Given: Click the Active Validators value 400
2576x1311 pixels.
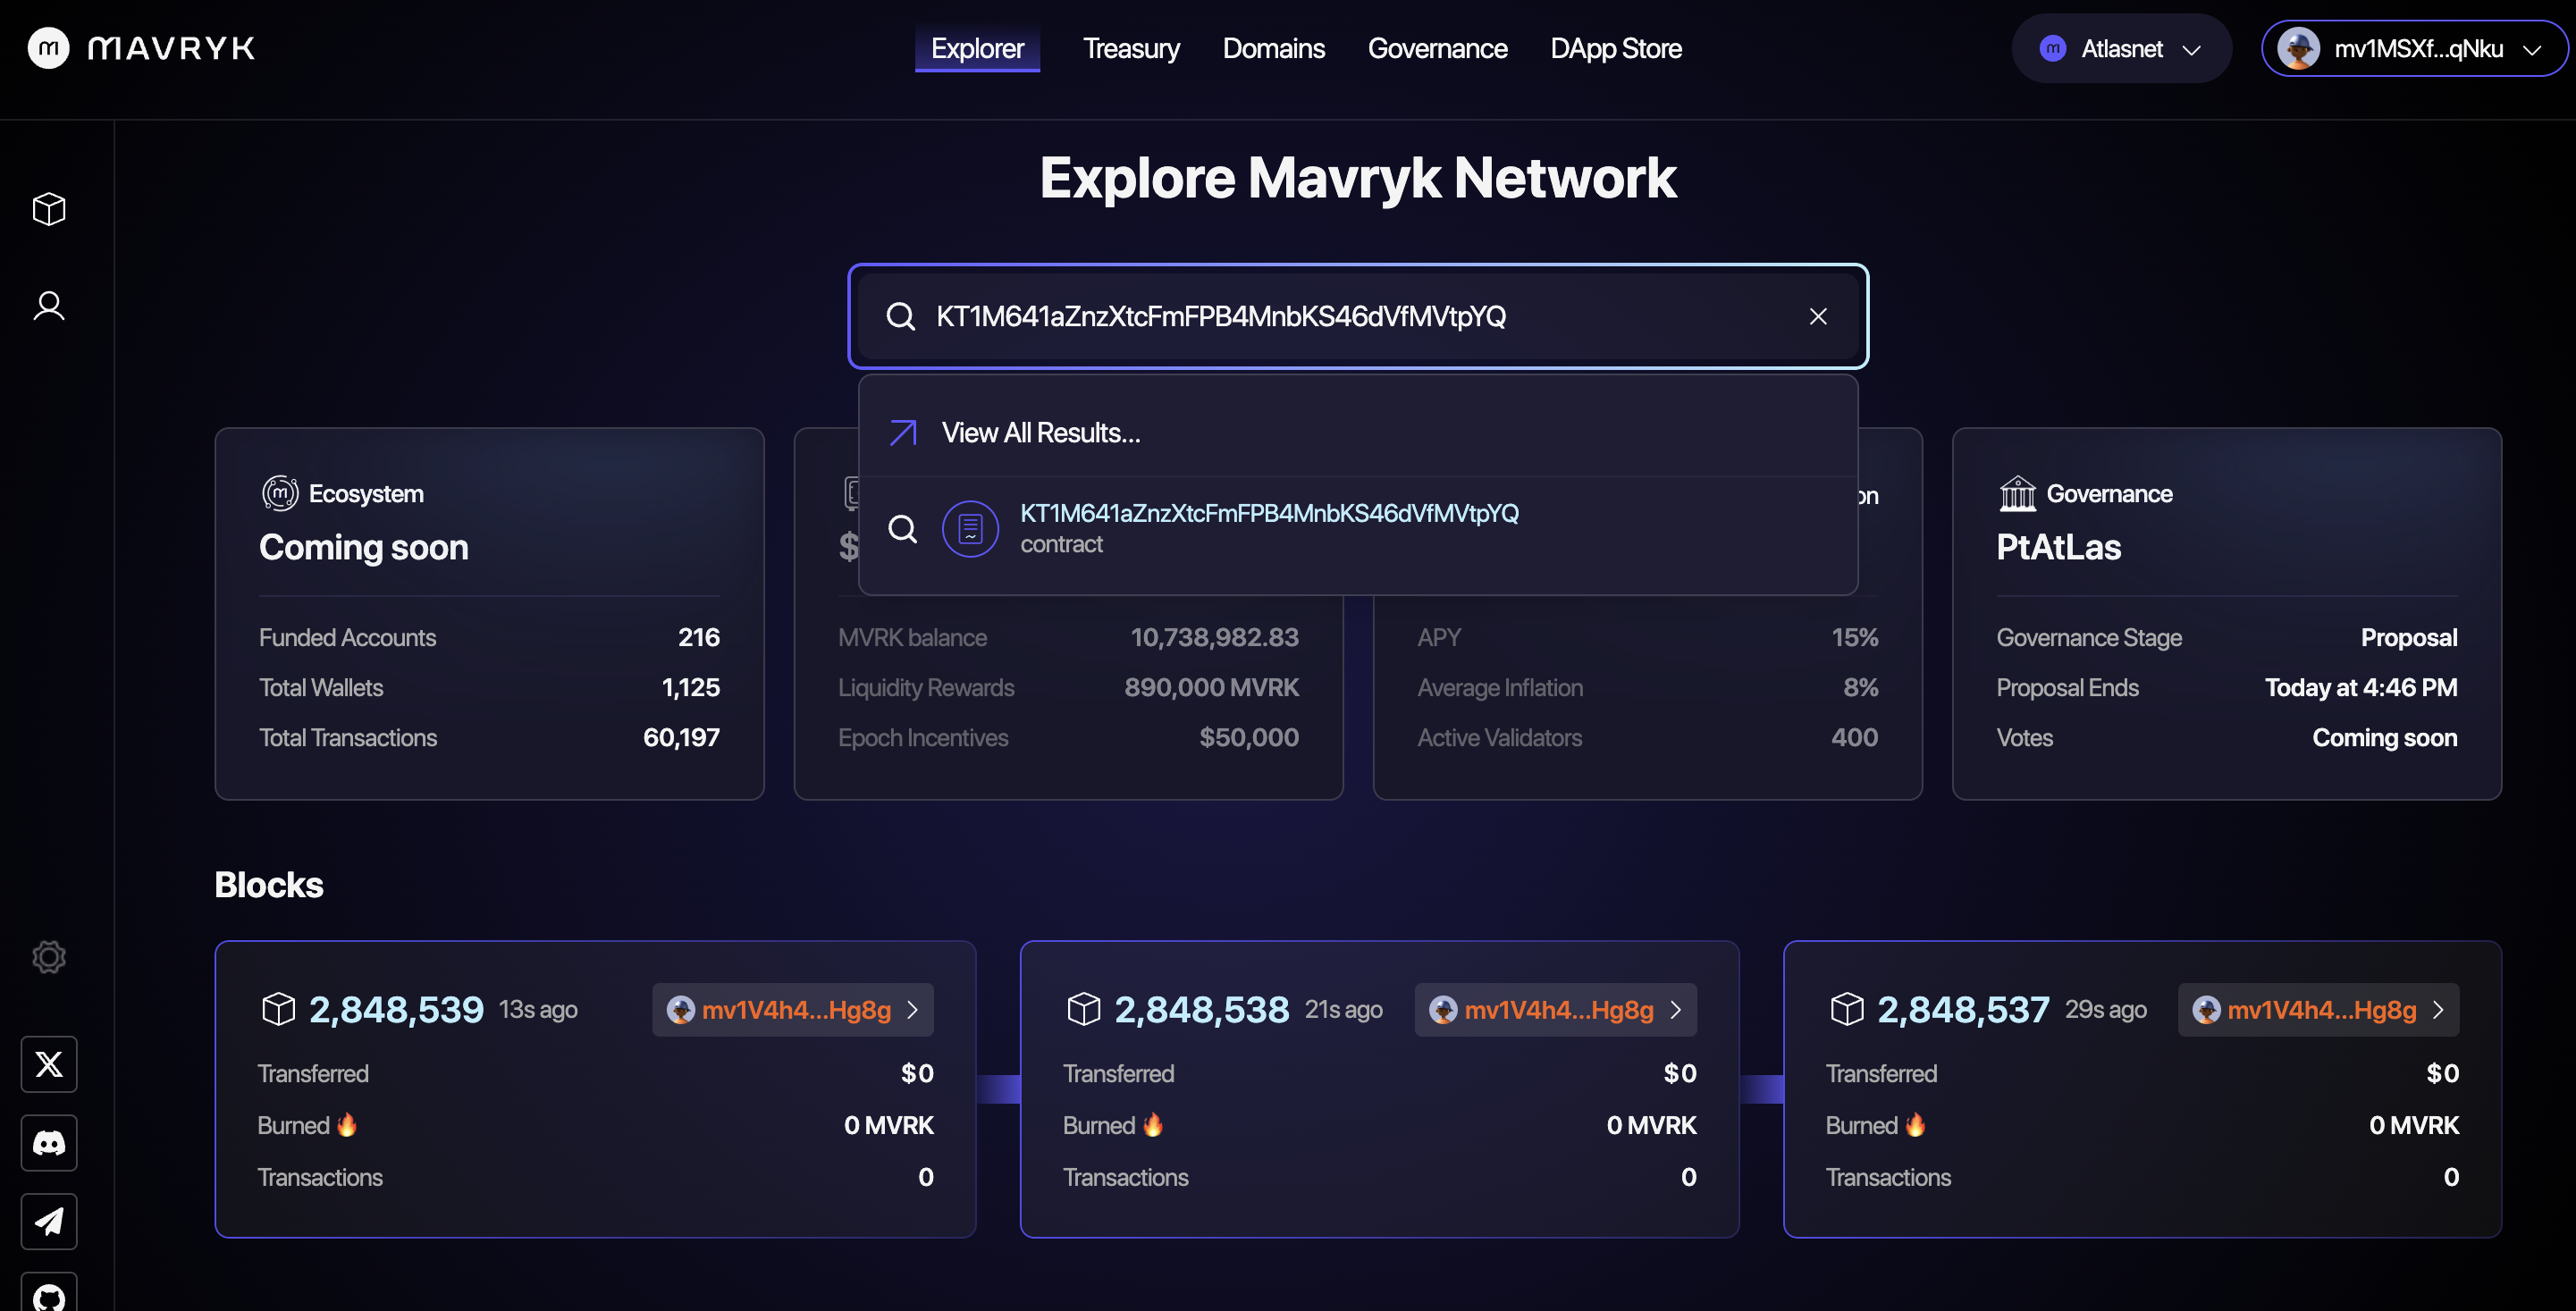Looking at the screenshot, I should tap(1854, 737).
